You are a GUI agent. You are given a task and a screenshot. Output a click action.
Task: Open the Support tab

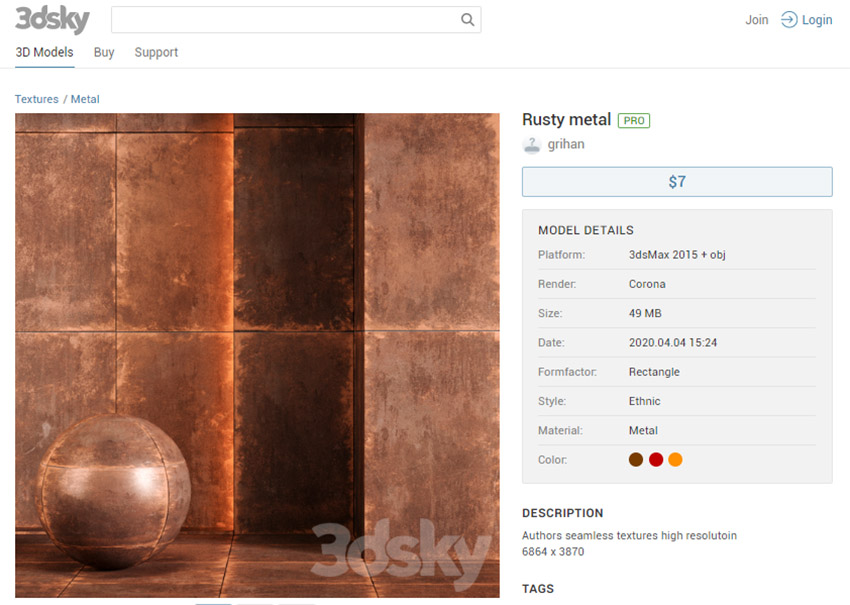click(156, 53)
